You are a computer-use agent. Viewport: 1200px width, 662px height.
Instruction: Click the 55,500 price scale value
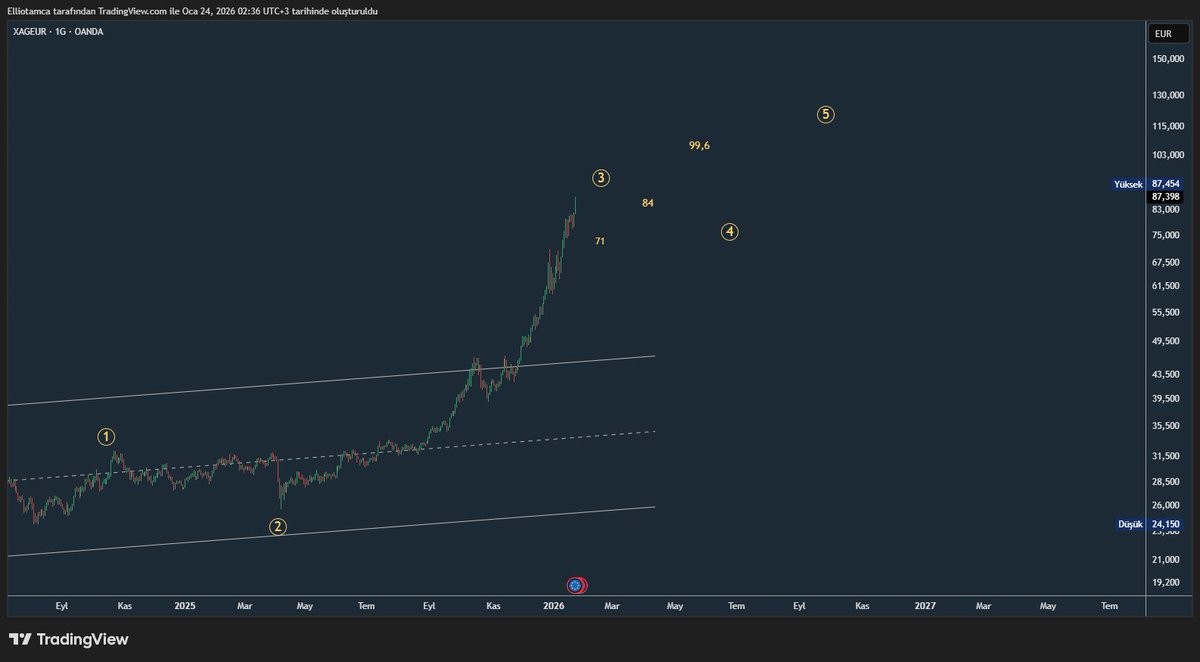[1166, 312]
